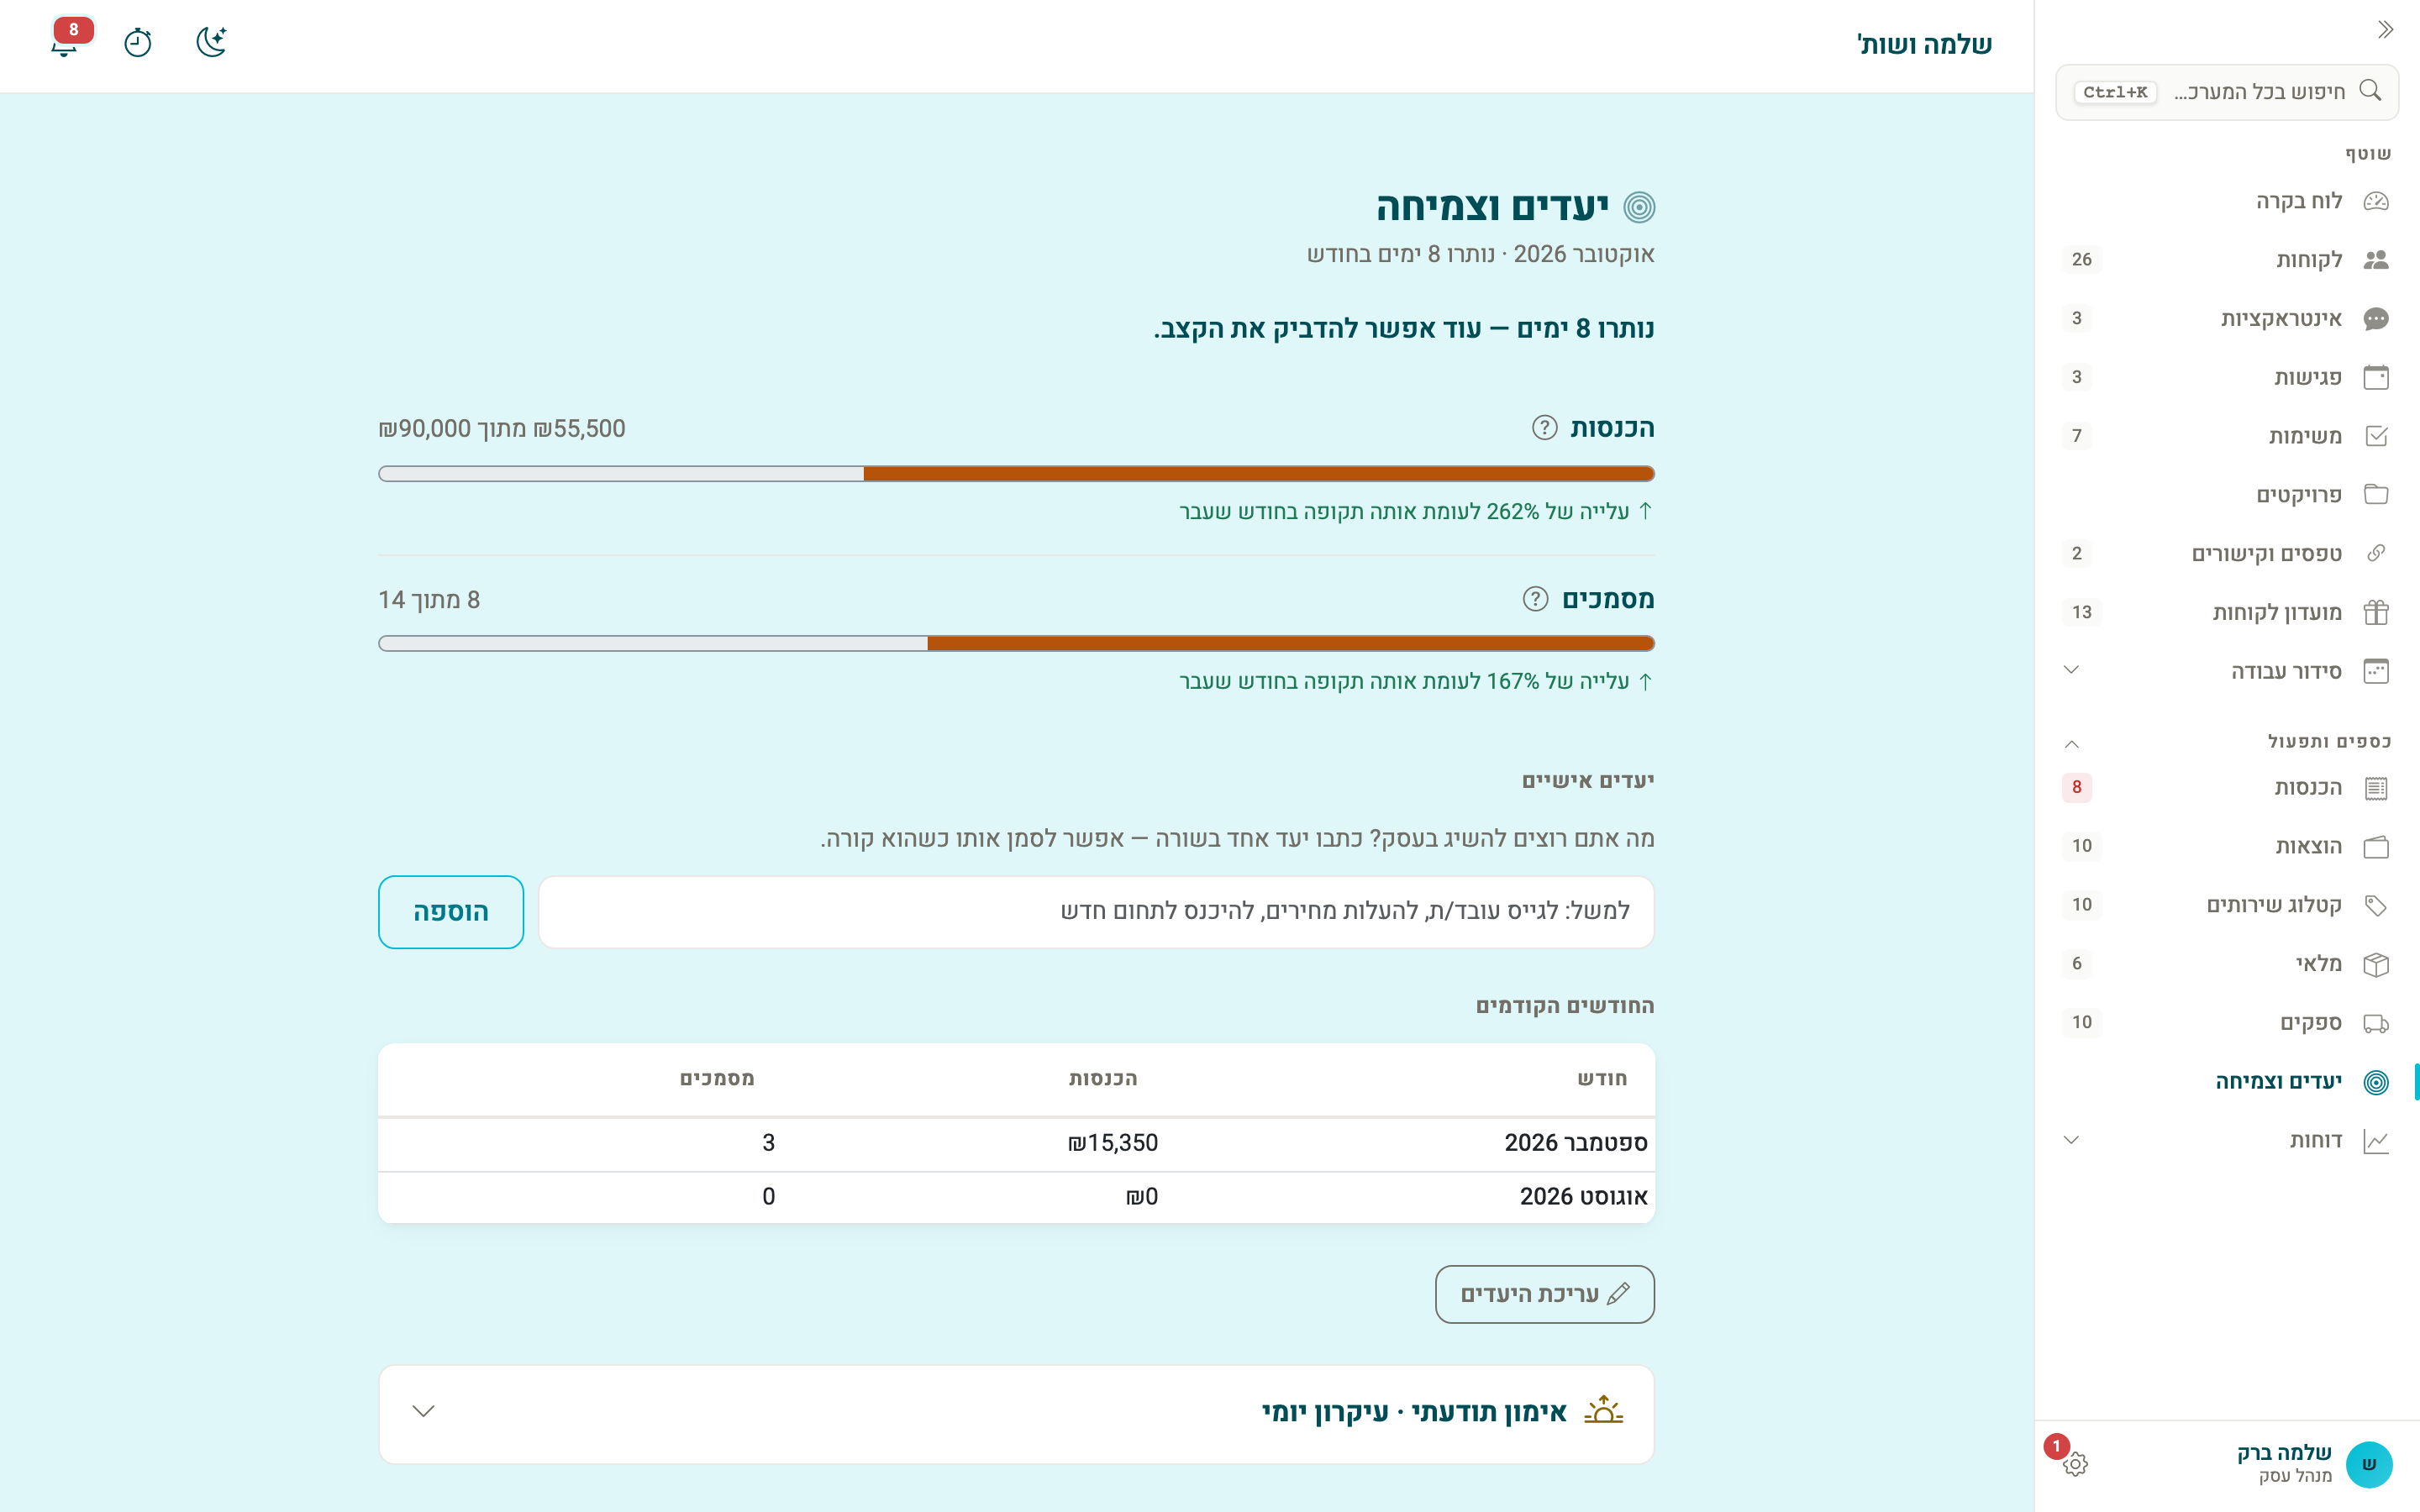
Task: Click the search field 'חיפוש בכל המערכת'
Action: click(2226, 92)
